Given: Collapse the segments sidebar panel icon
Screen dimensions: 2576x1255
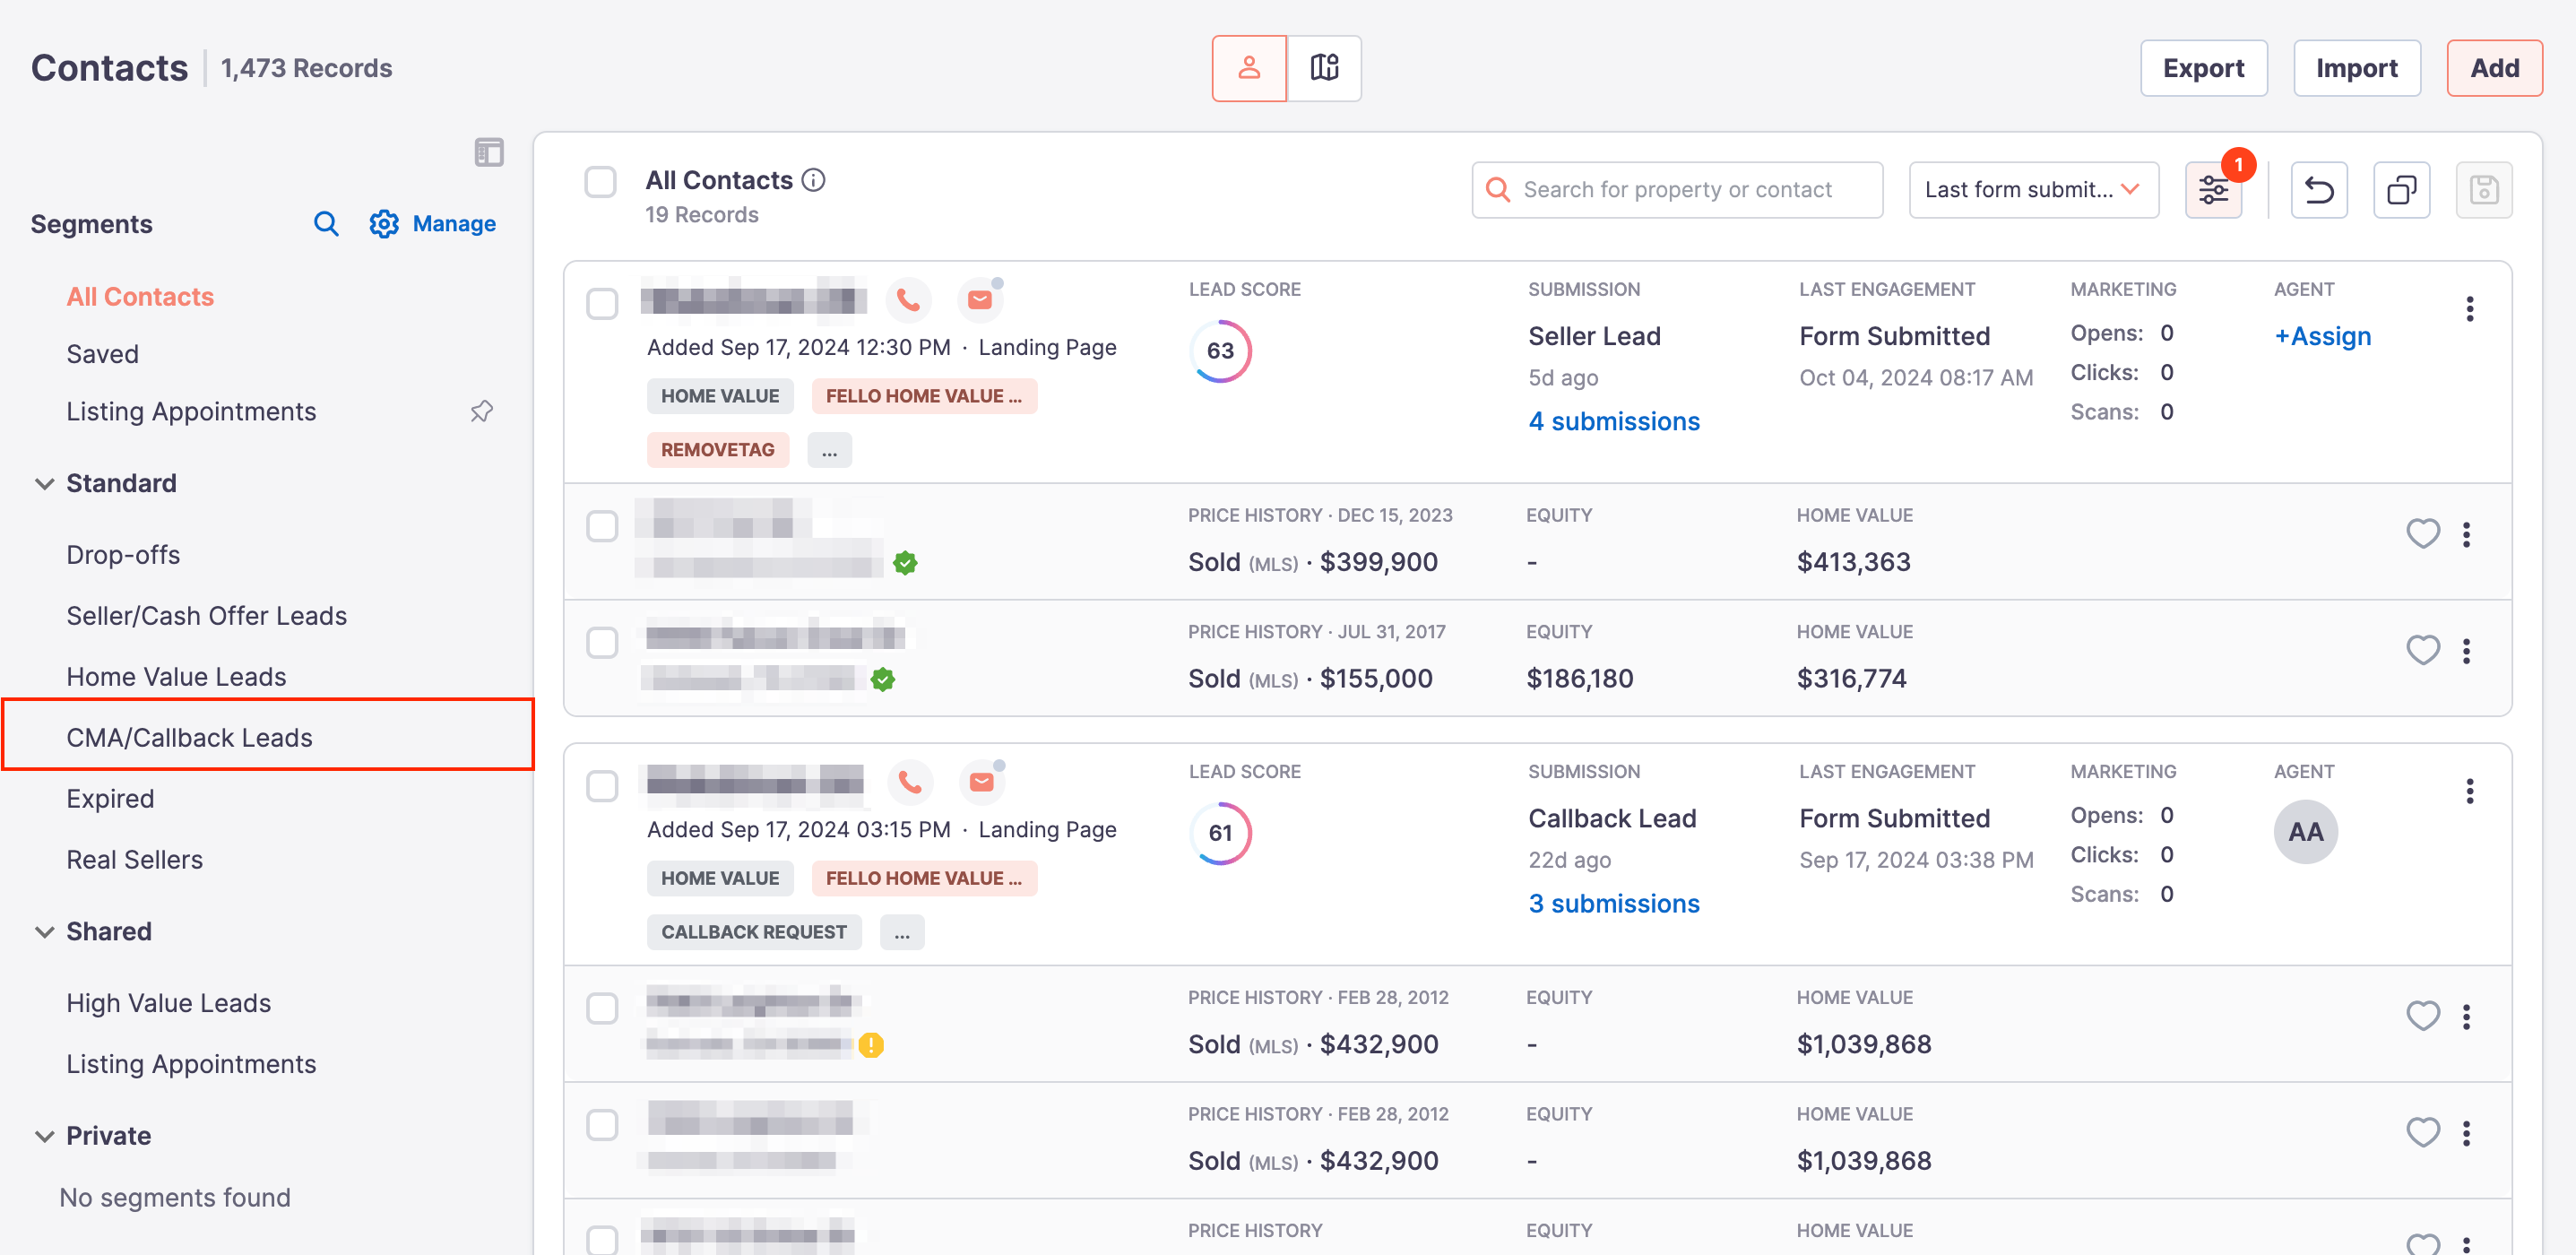Looking at the screenshot, I should (489, 152).
